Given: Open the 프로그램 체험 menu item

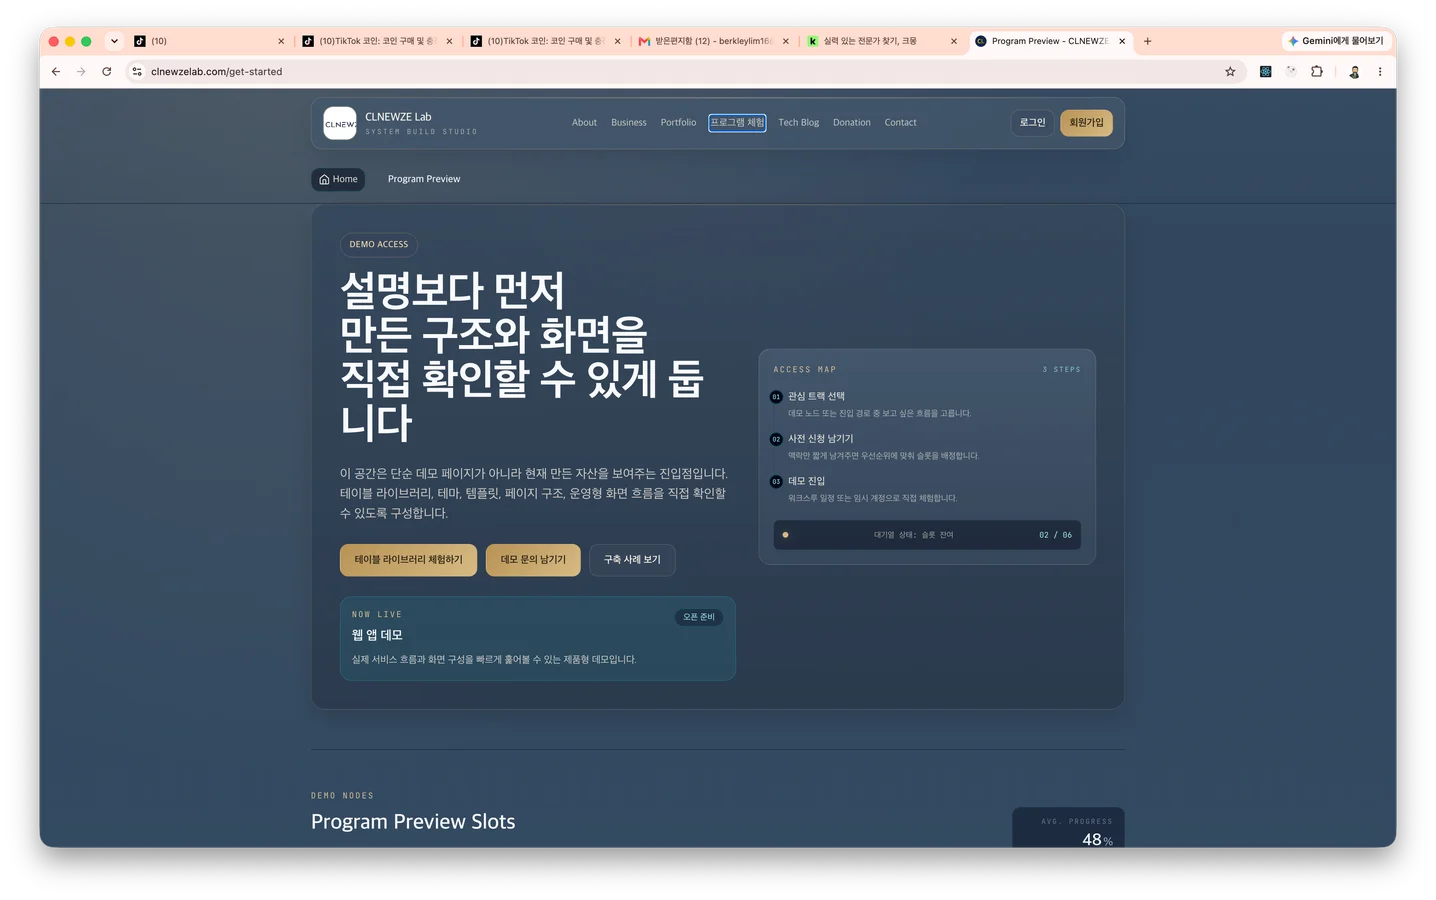Looking at the screenshot, I should 737,123.
